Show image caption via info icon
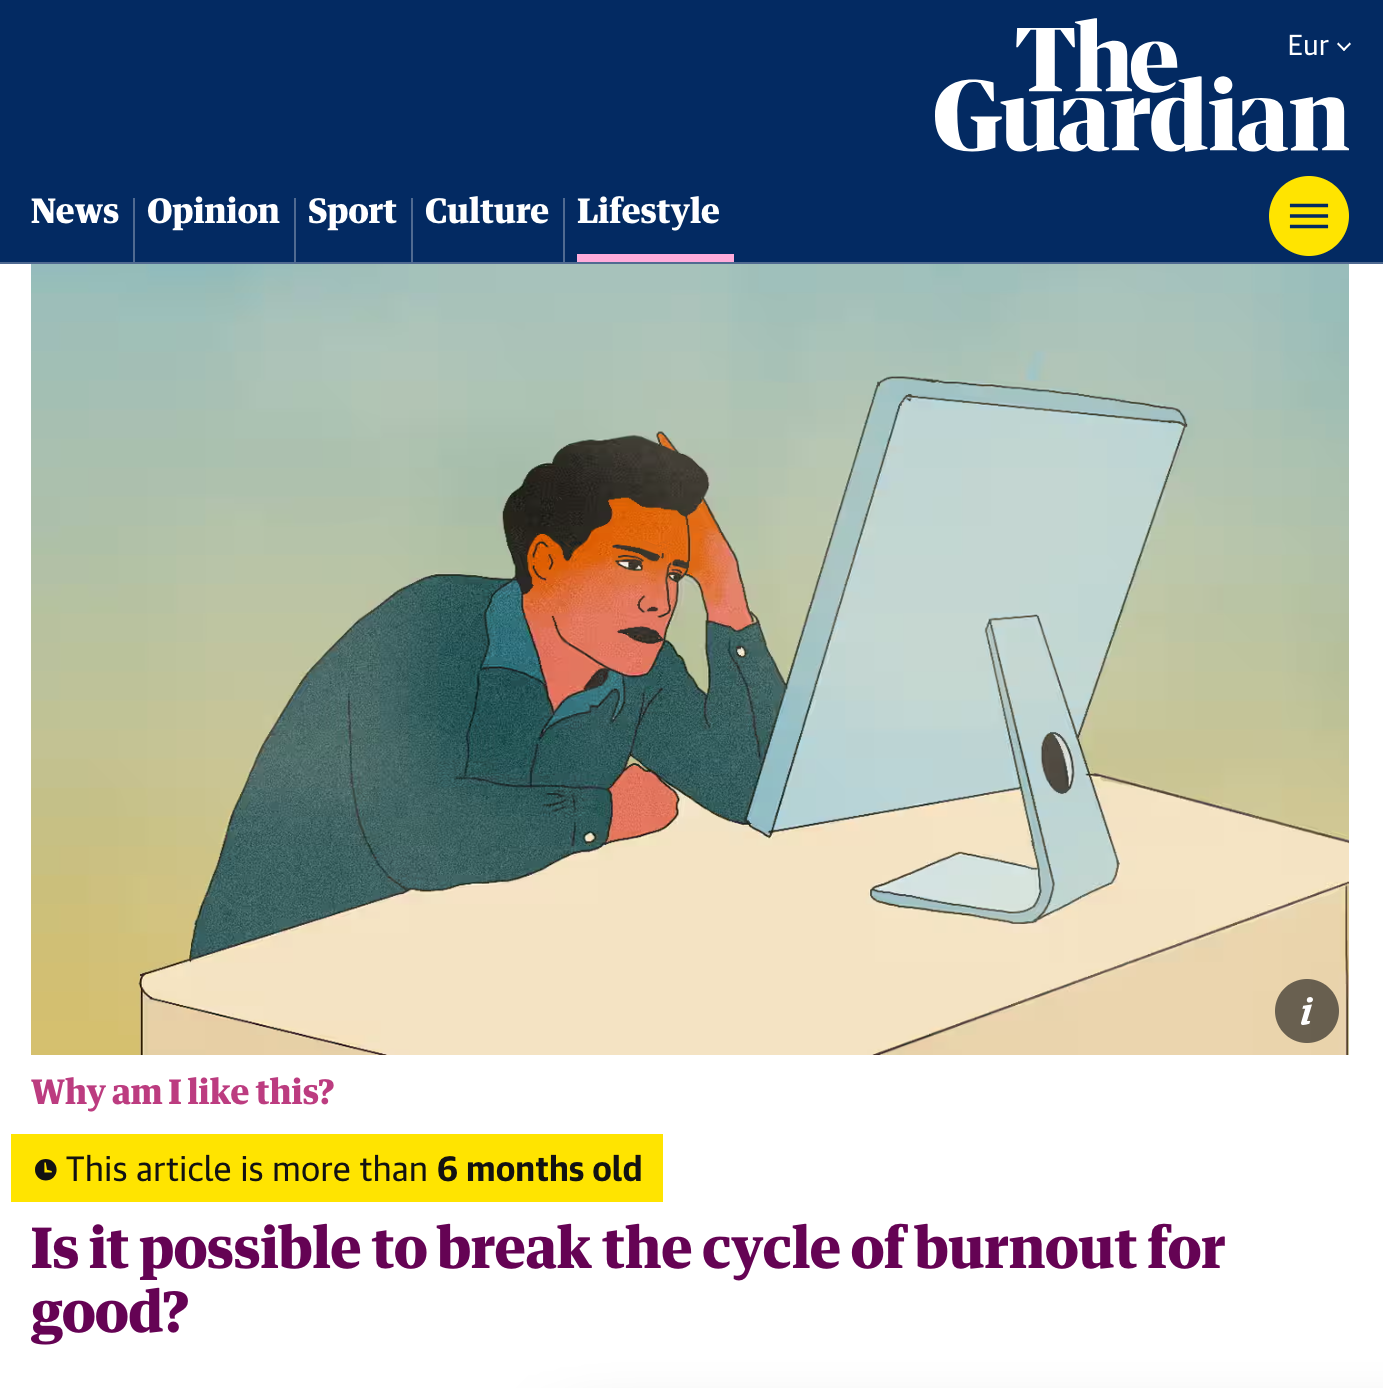Viewport: 1383px width, 1388px height. 1306,1011
